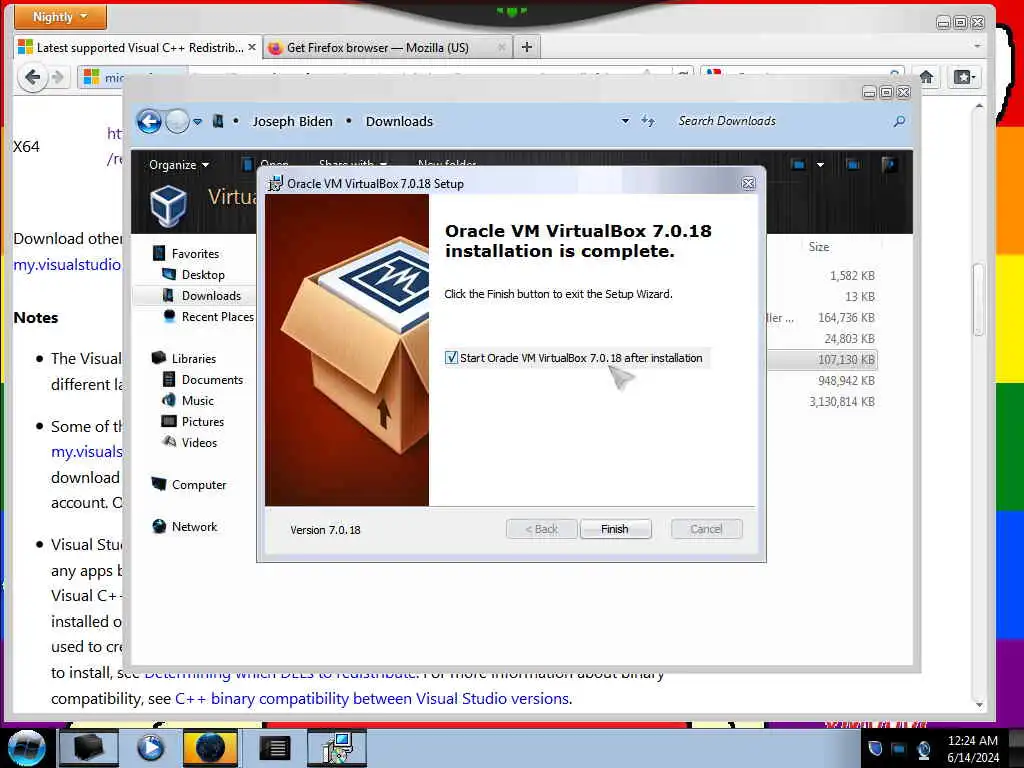
Task: Uncheck Start Oracle VM VirtualBox after installation
Action: [x=451, y=358]
